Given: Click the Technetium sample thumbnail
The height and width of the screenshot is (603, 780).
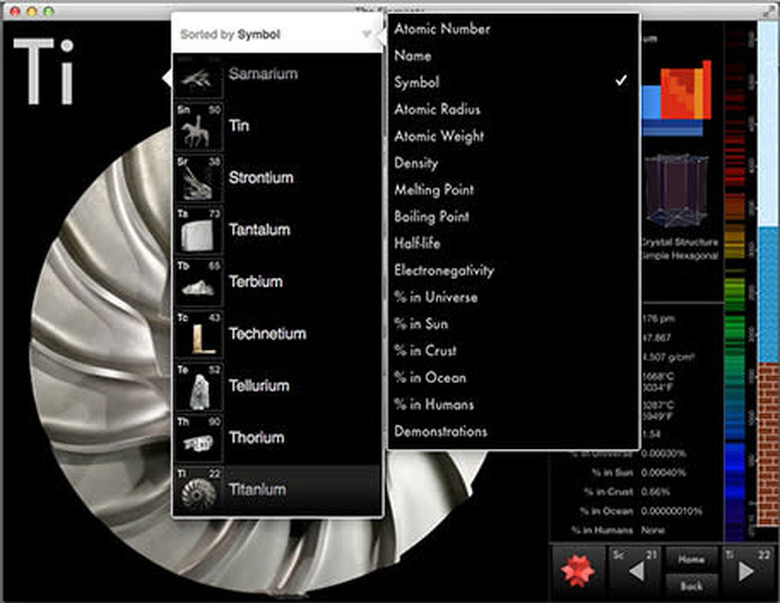Looking at the screenshot, I should (x=198, y=335).
